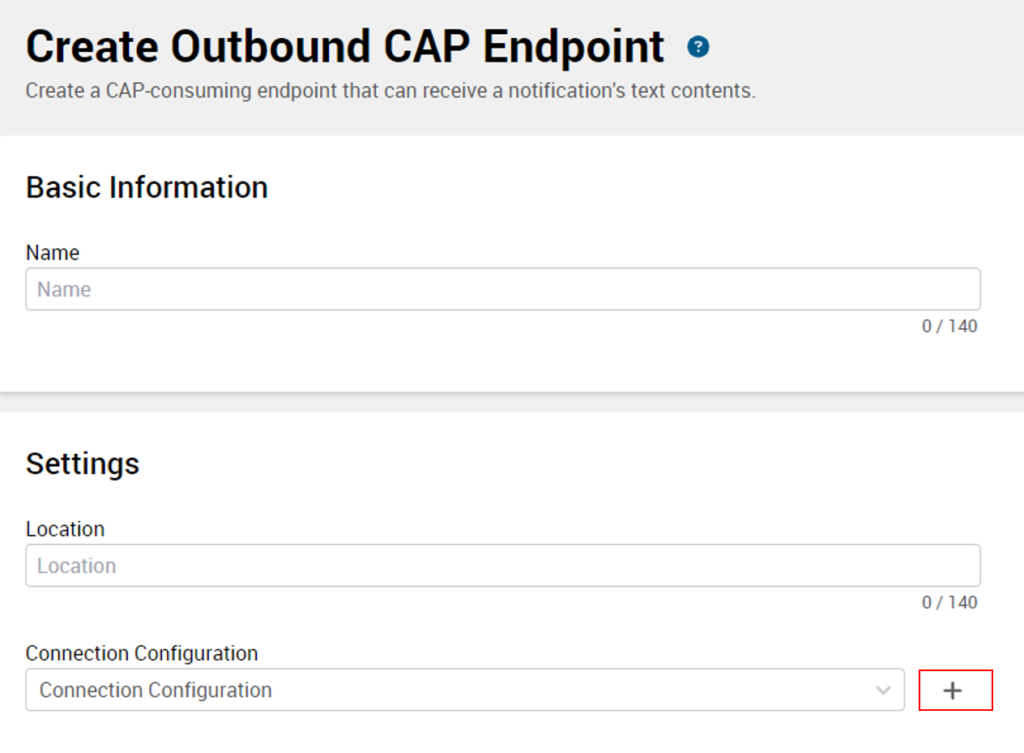This screenshot has width=1024, height=753.
Task: Focus the Location text field
Action: (x=503, y=566)
